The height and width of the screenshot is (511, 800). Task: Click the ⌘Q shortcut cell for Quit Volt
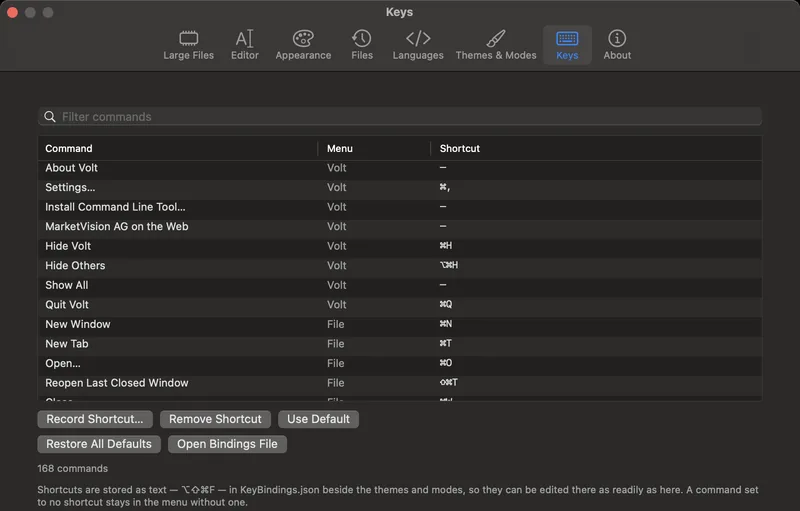click(446, 304)
